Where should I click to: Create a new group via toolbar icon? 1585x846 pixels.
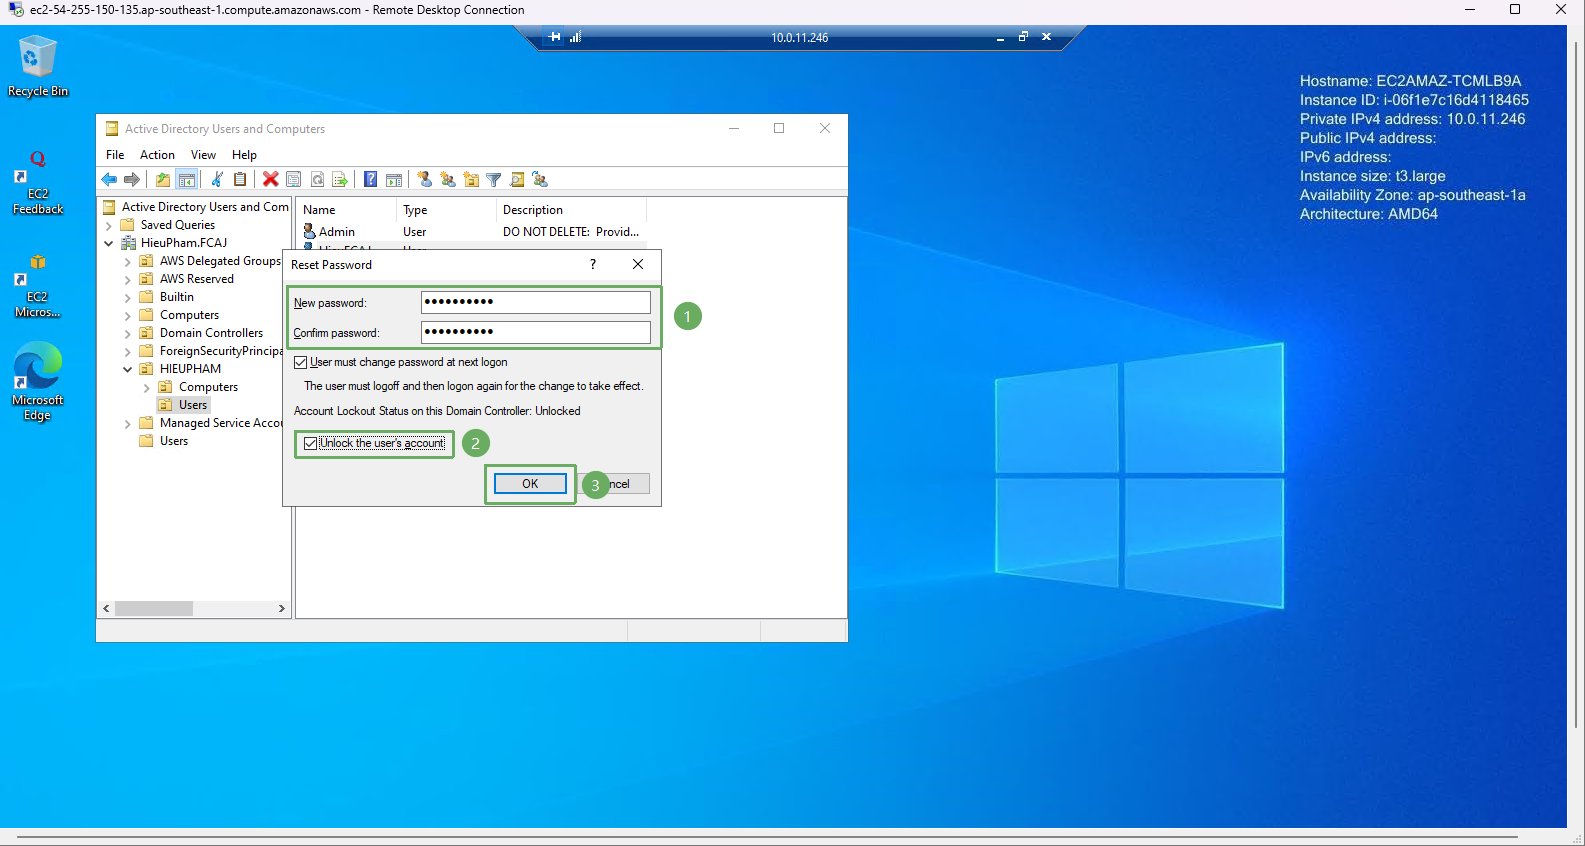tap(447, 180)
